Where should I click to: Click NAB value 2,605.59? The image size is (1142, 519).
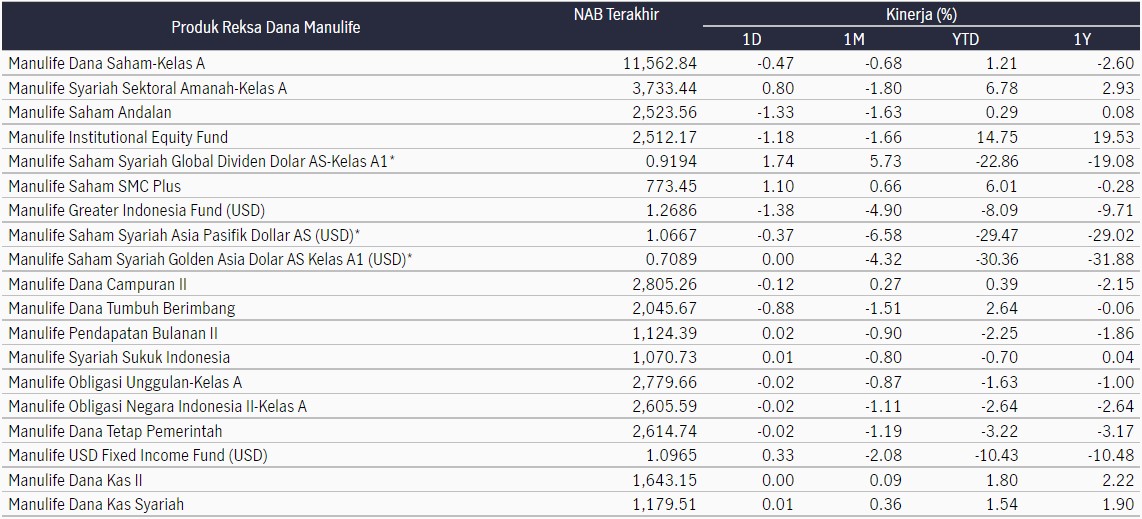pos(666,407)
